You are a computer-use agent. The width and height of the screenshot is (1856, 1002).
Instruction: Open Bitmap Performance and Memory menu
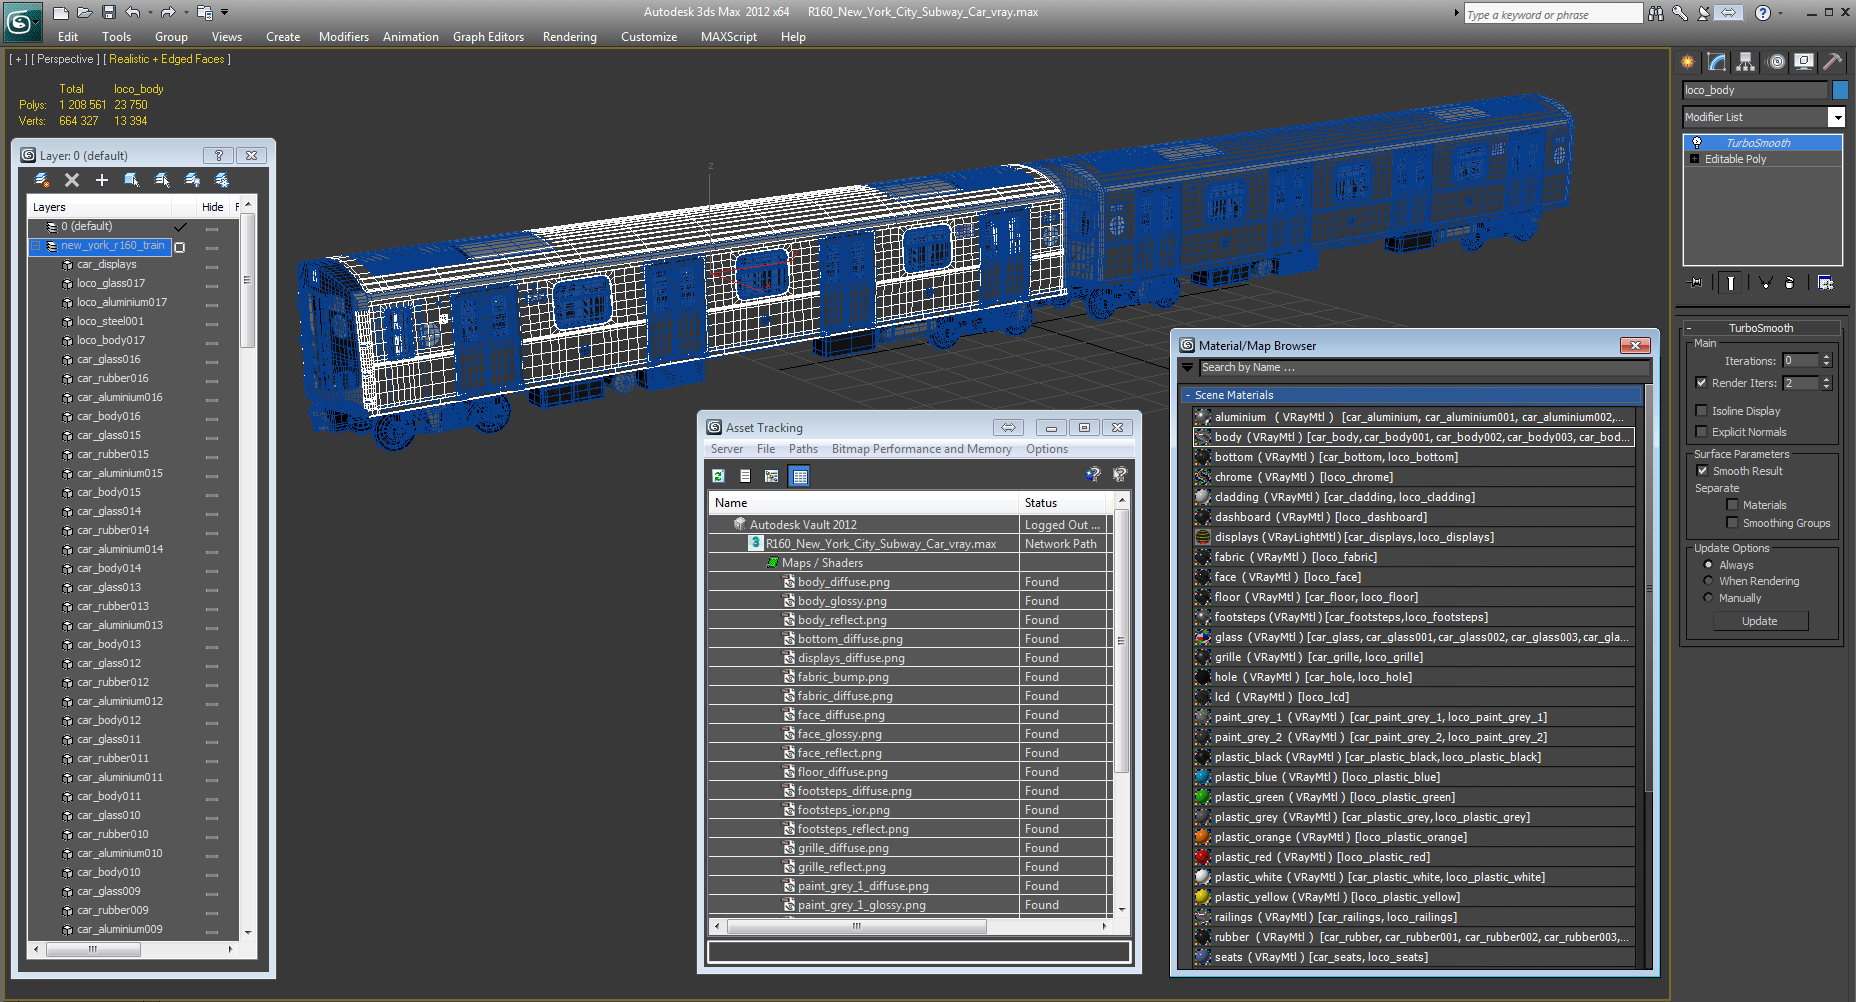point(921,449)
